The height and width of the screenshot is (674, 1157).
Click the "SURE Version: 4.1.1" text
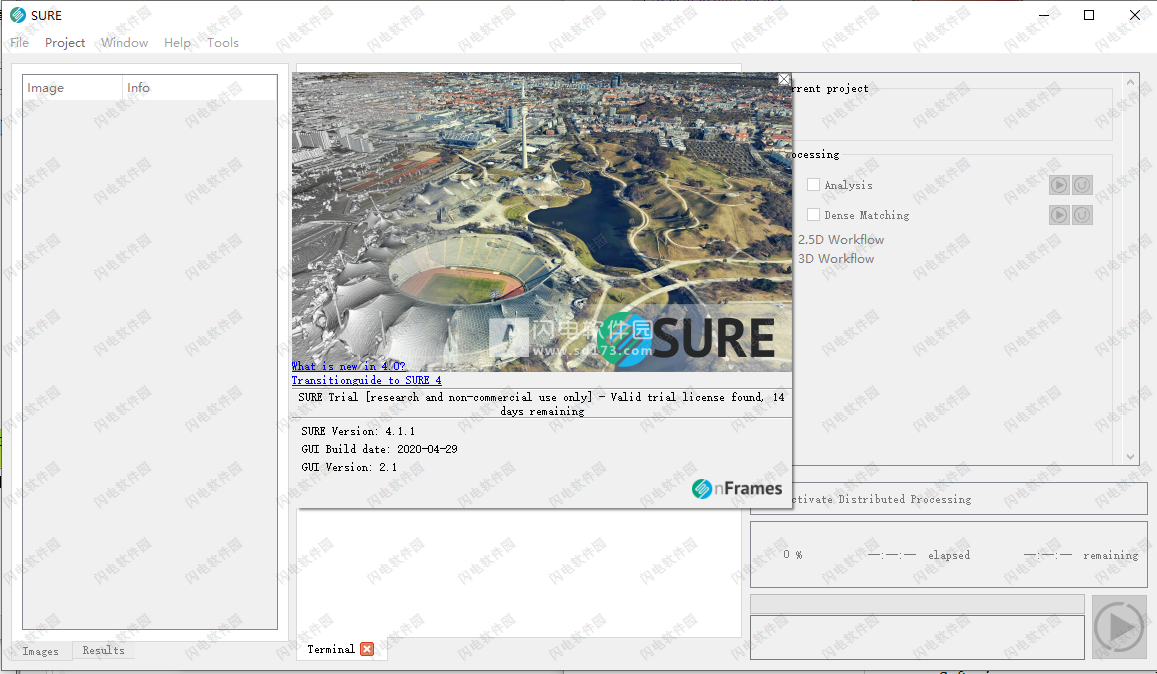tap(358, 431)
